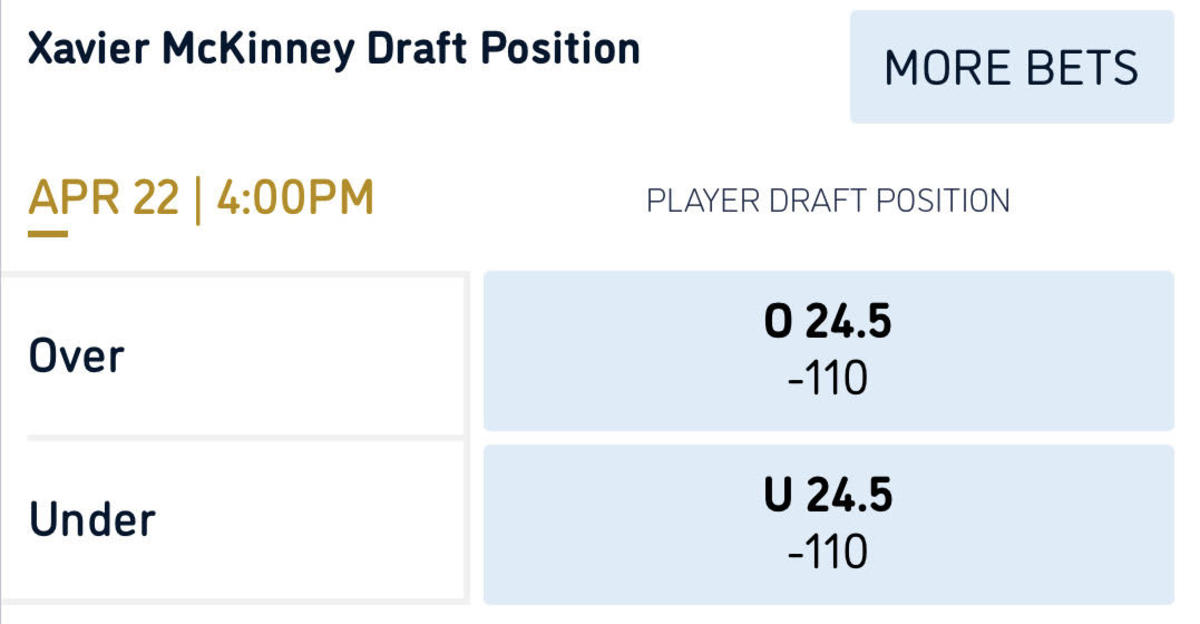
Task: Click the gold underline beneath APR
Action: tap(48, 234)
